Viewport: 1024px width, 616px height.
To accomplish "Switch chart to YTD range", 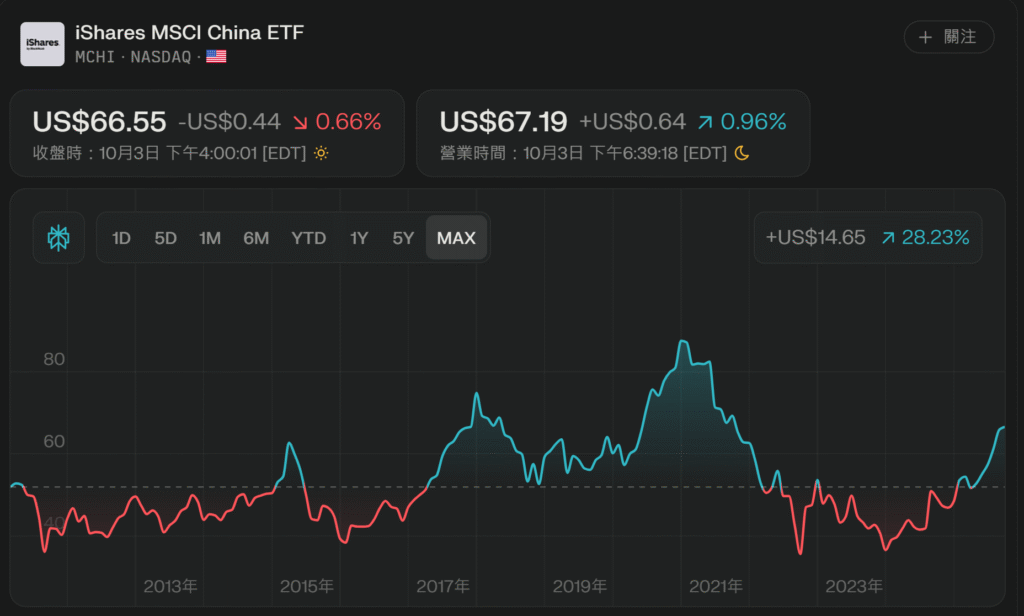I will point(308,238).
